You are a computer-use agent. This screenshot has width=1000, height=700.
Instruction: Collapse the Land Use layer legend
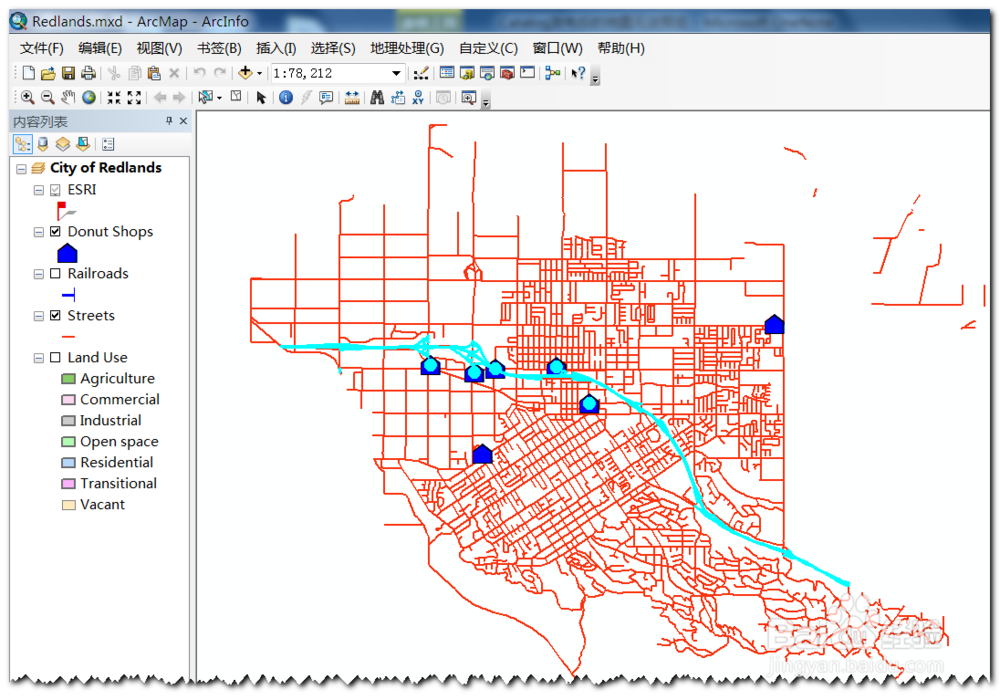point(39,358)
